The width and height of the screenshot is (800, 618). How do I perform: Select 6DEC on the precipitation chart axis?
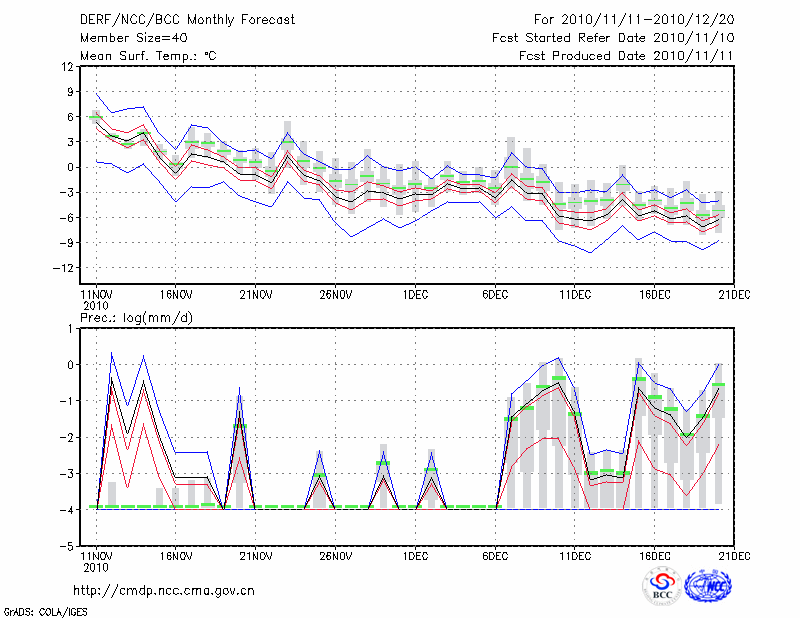tap(495, 555)
